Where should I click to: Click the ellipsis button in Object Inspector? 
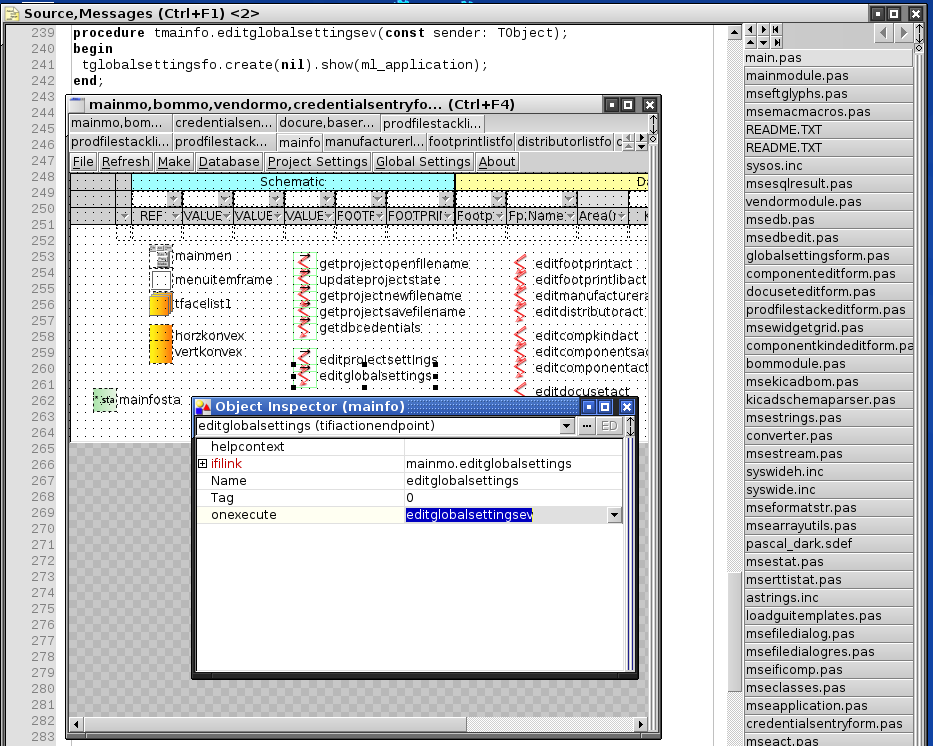click(x=587, y=426)
